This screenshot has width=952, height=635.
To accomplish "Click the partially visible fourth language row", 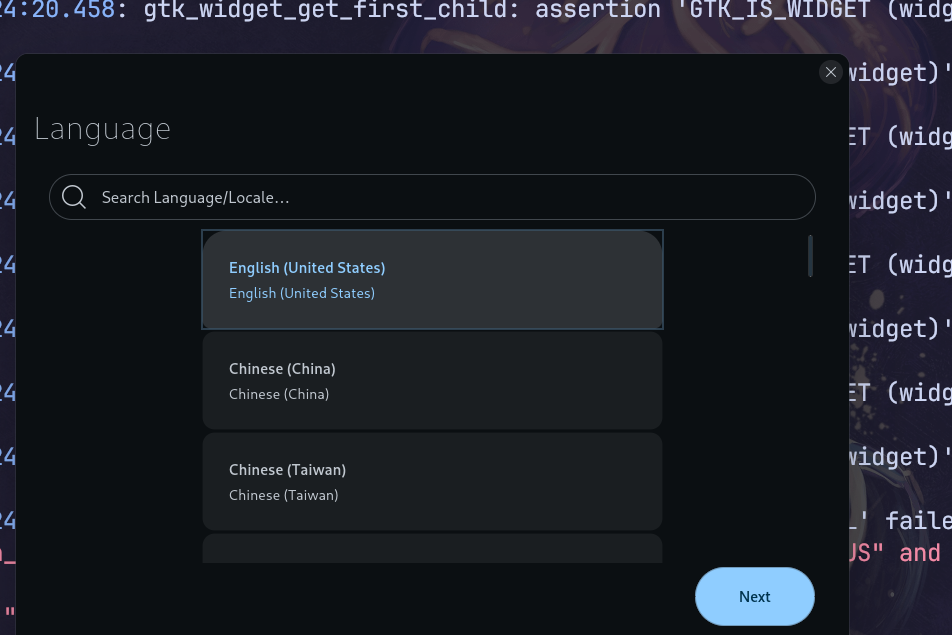I will point(432,549).
